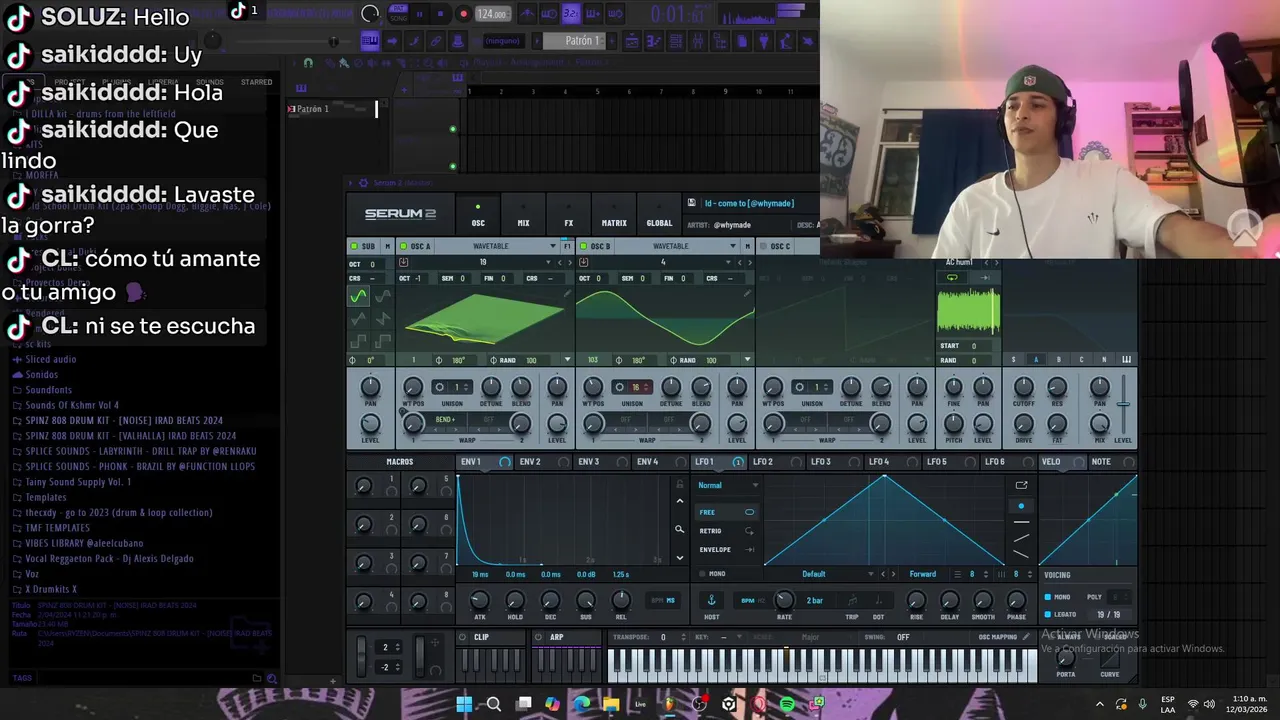Switch to the MIX tab in Serum
Screen dimensions: 1280x720
point(523,216)
